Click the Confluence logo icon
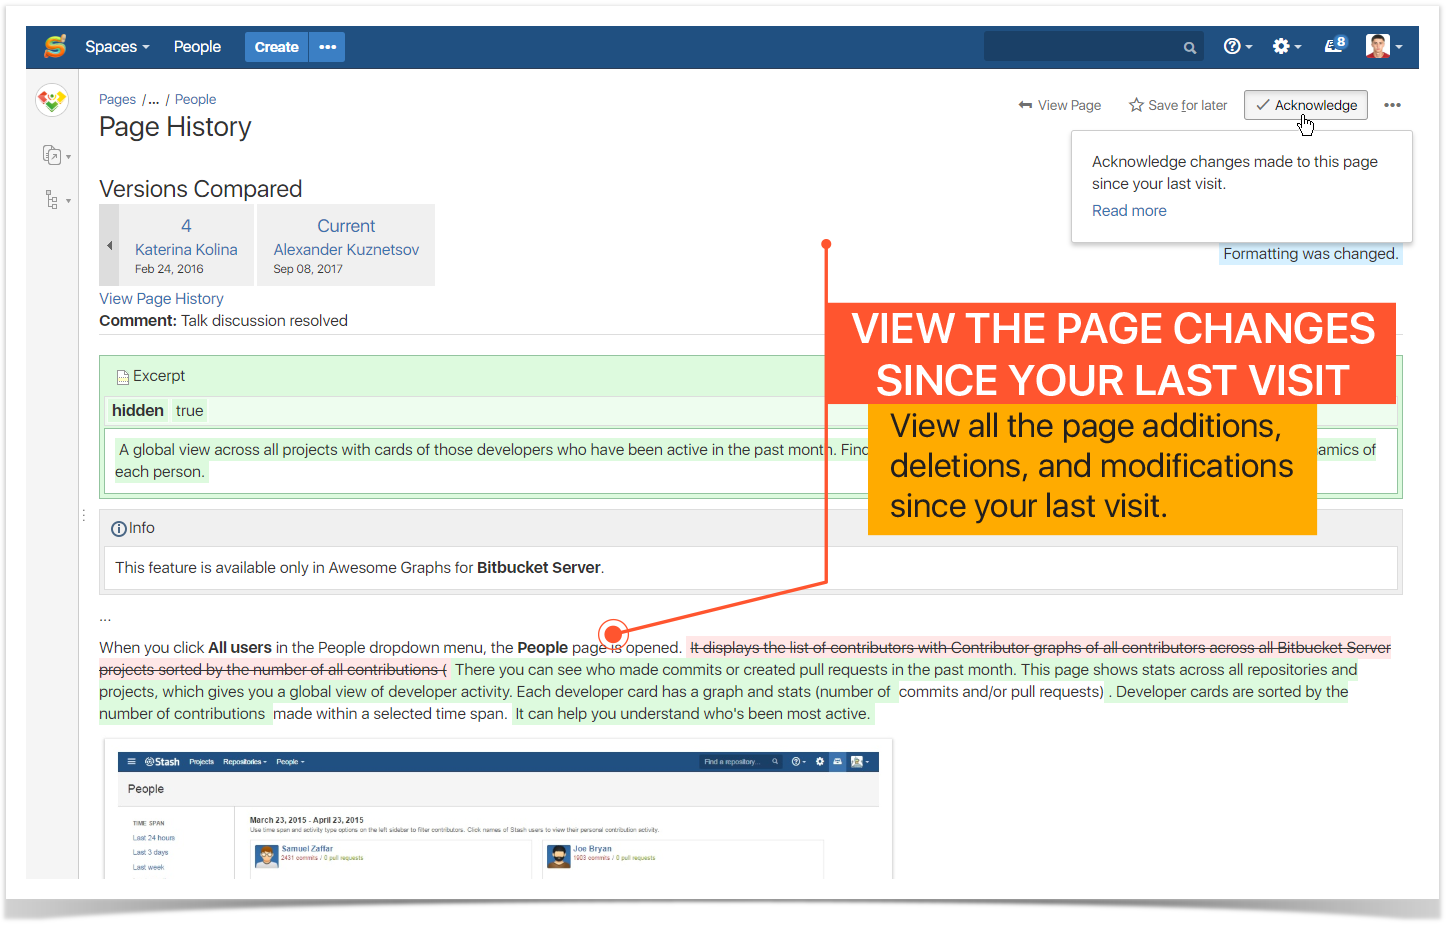 pos(55,46)
